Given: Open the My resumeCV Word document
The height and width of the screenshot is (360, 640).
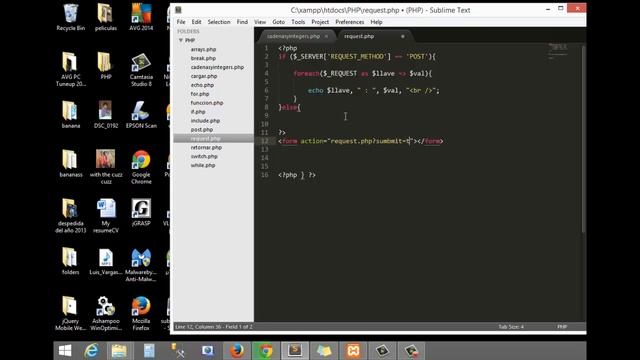Looking at the screenshot, I should (x=106, y=216).
